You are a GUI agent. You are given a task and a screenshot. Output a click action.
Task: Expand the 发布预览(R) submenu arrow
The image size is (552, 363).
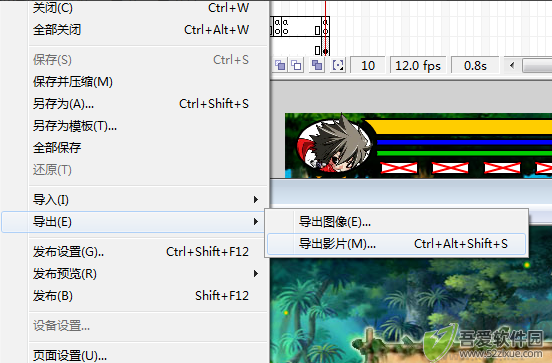coord(256,274)
